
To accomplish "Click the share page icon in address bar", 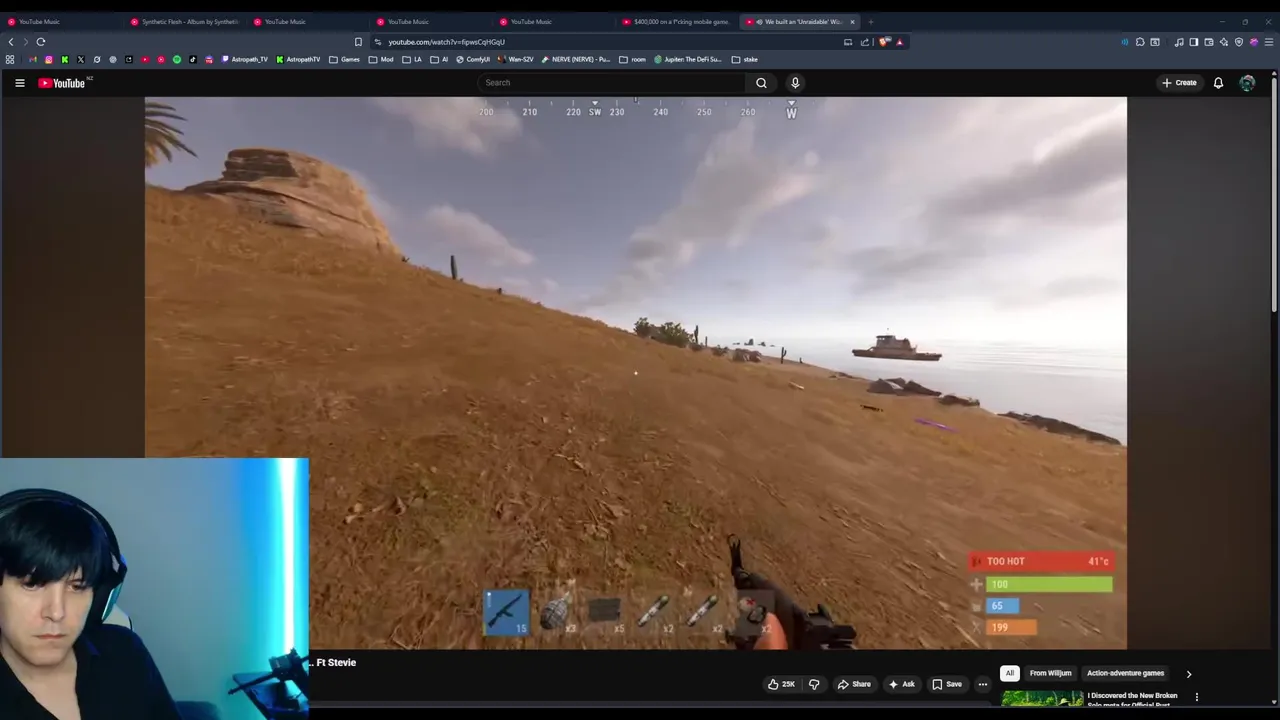I will (865, 42).
